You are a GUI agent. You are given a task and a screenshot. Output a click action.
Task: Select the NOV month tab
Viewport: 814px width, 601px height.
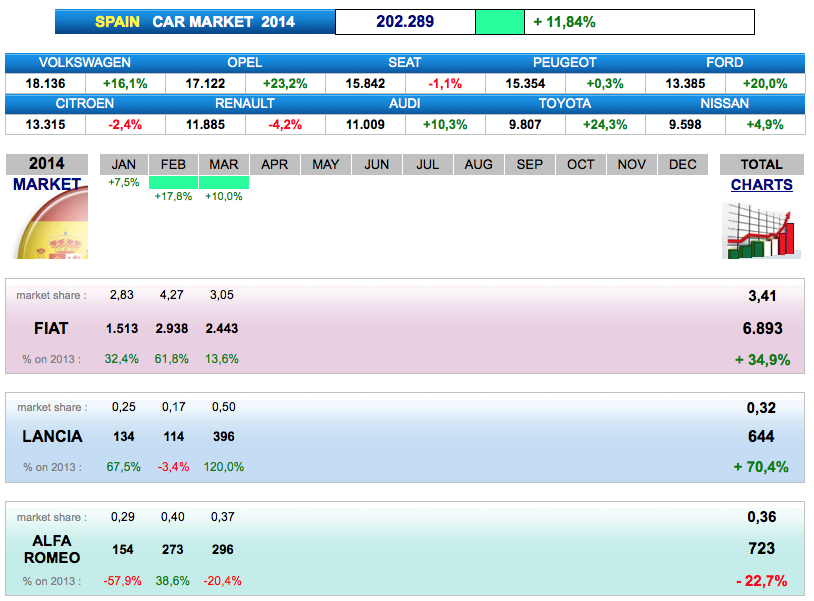[x=632, y=165]
